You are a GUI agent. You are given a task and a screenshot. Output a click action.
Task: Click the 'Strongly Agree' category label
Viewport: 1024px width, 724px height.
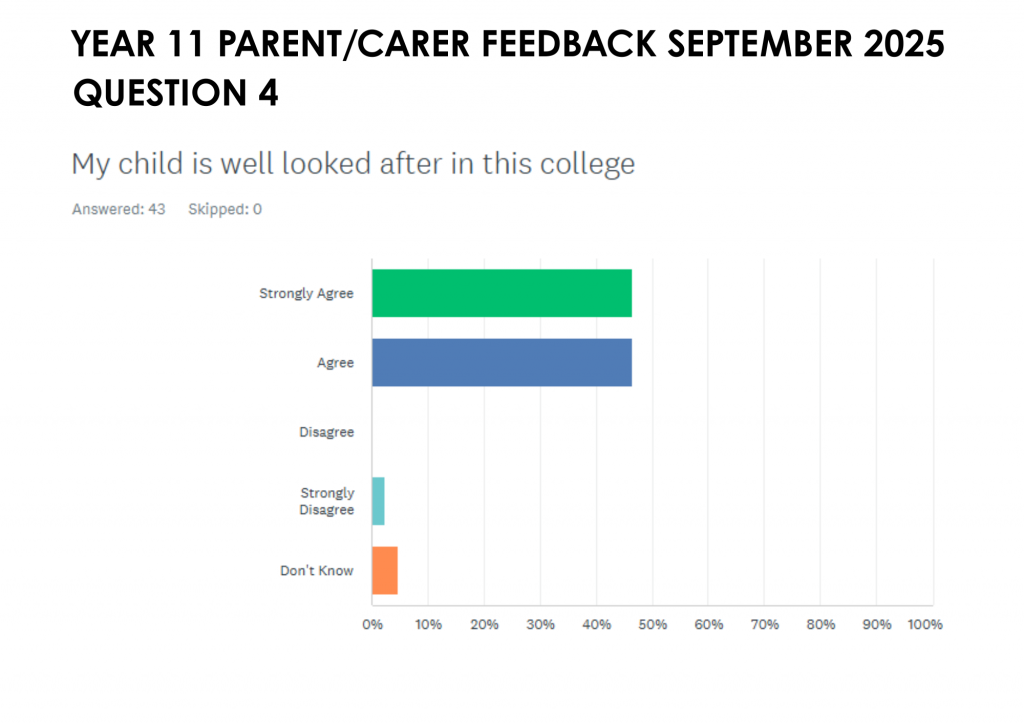point(306,294)
